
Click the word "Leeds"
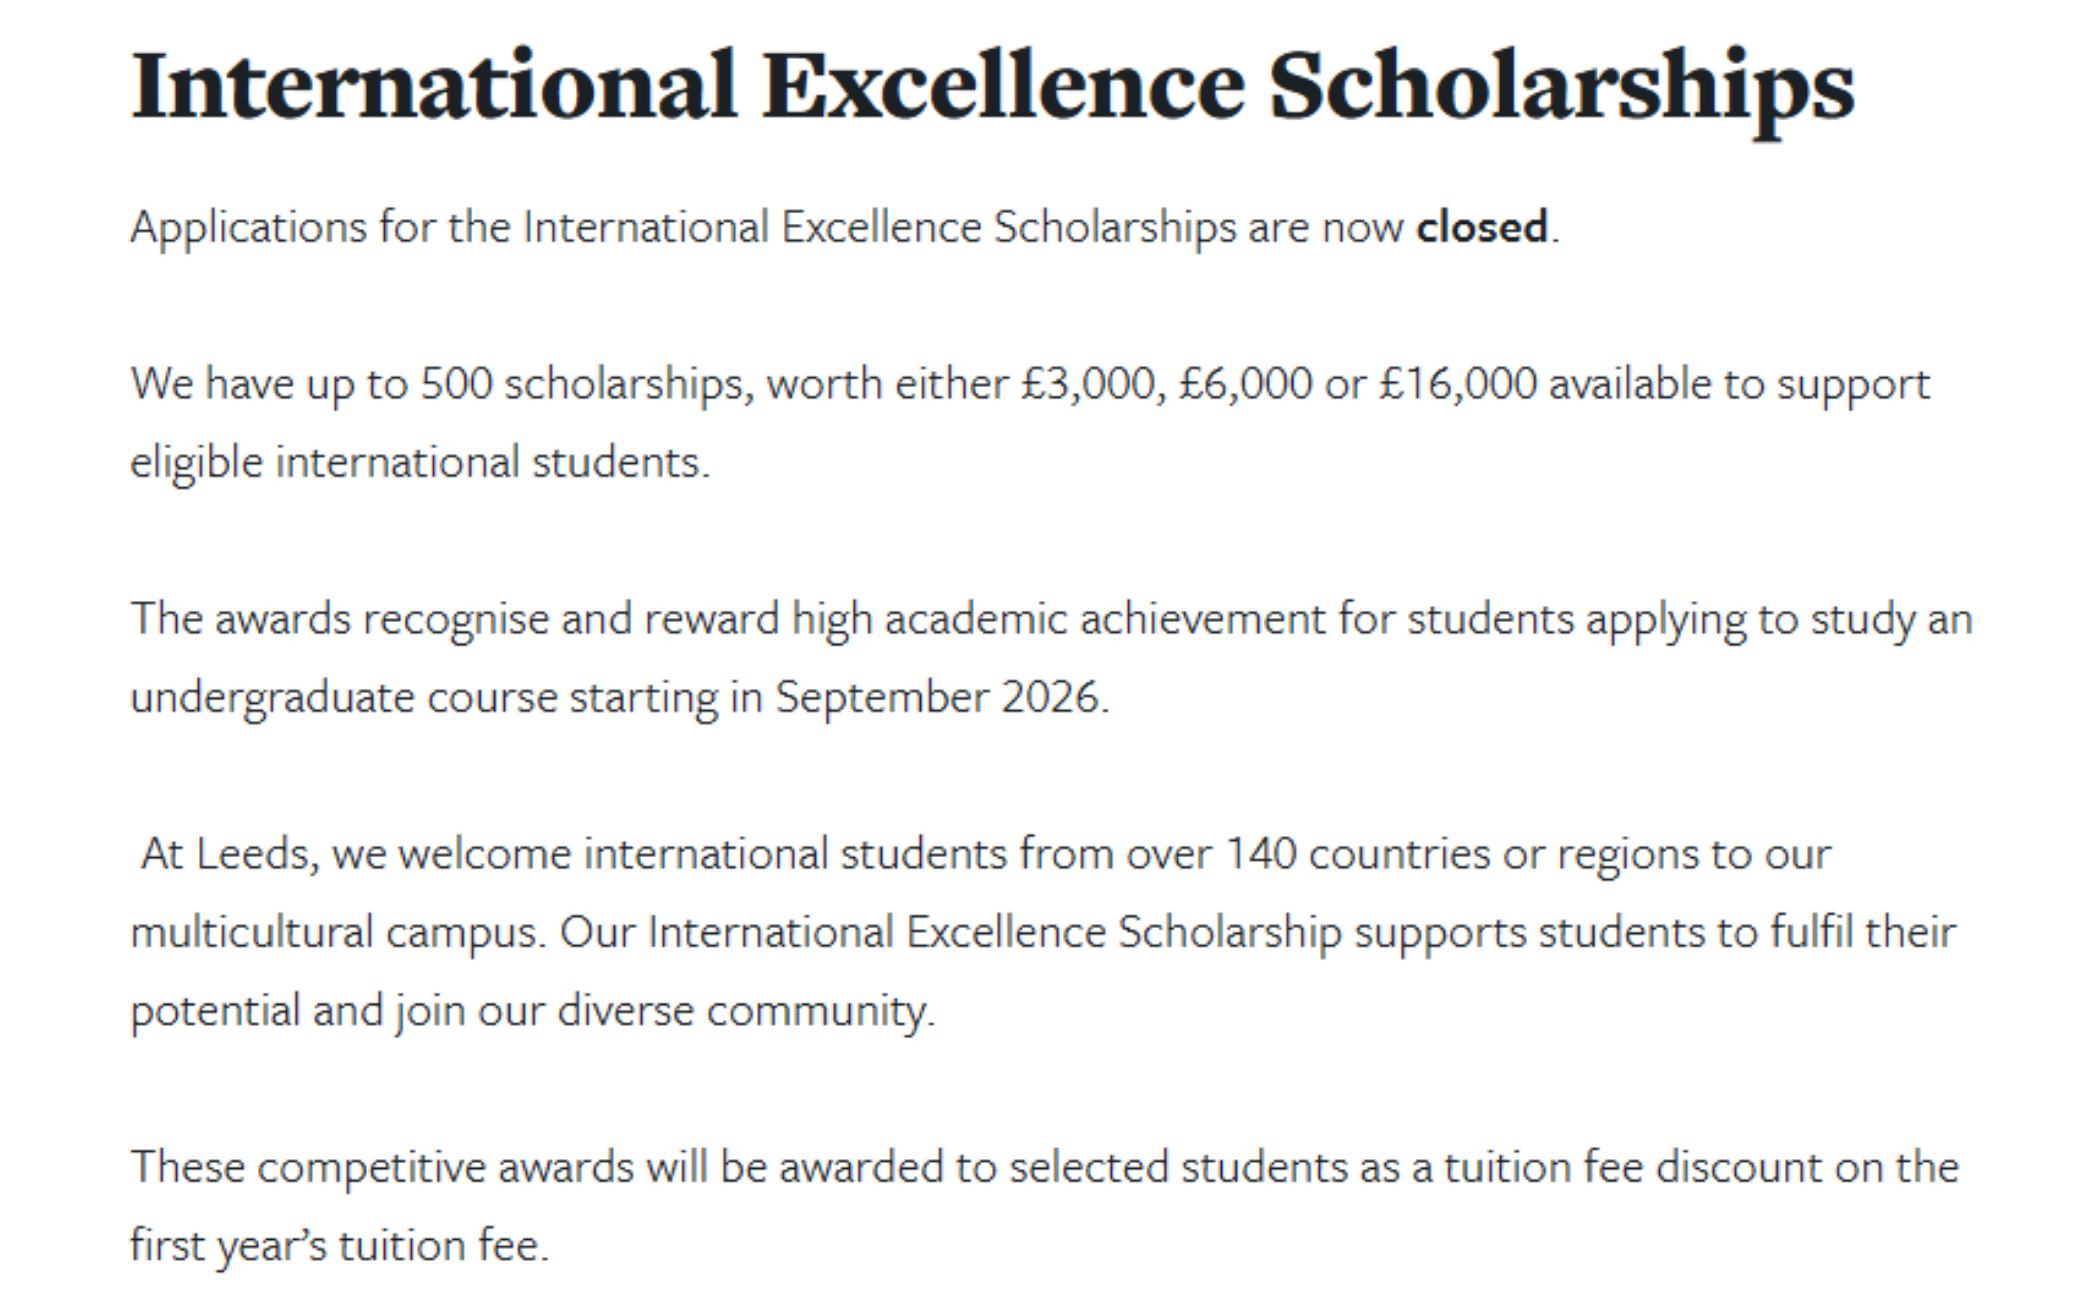click(x=252, y=854)
